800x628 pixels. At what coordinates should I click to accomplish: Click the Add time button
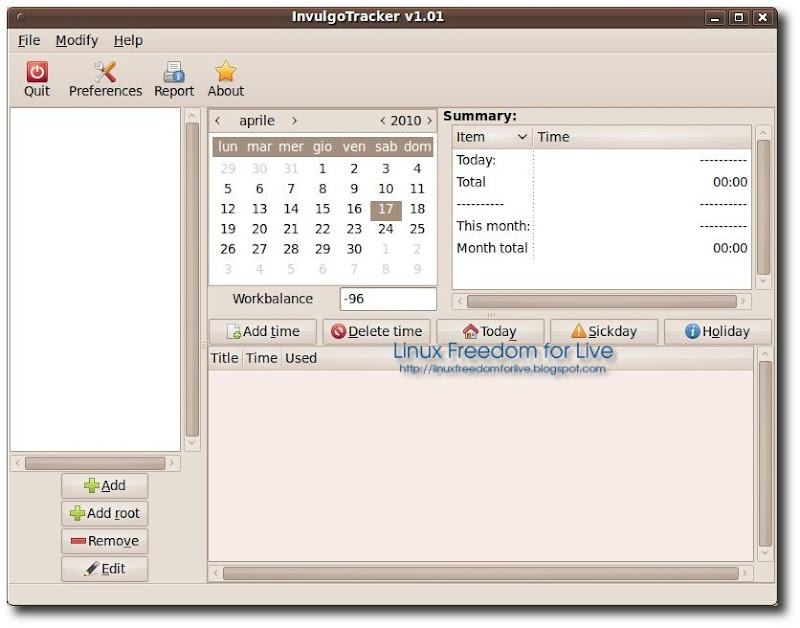pyautogui.click(x=263, y=332)
